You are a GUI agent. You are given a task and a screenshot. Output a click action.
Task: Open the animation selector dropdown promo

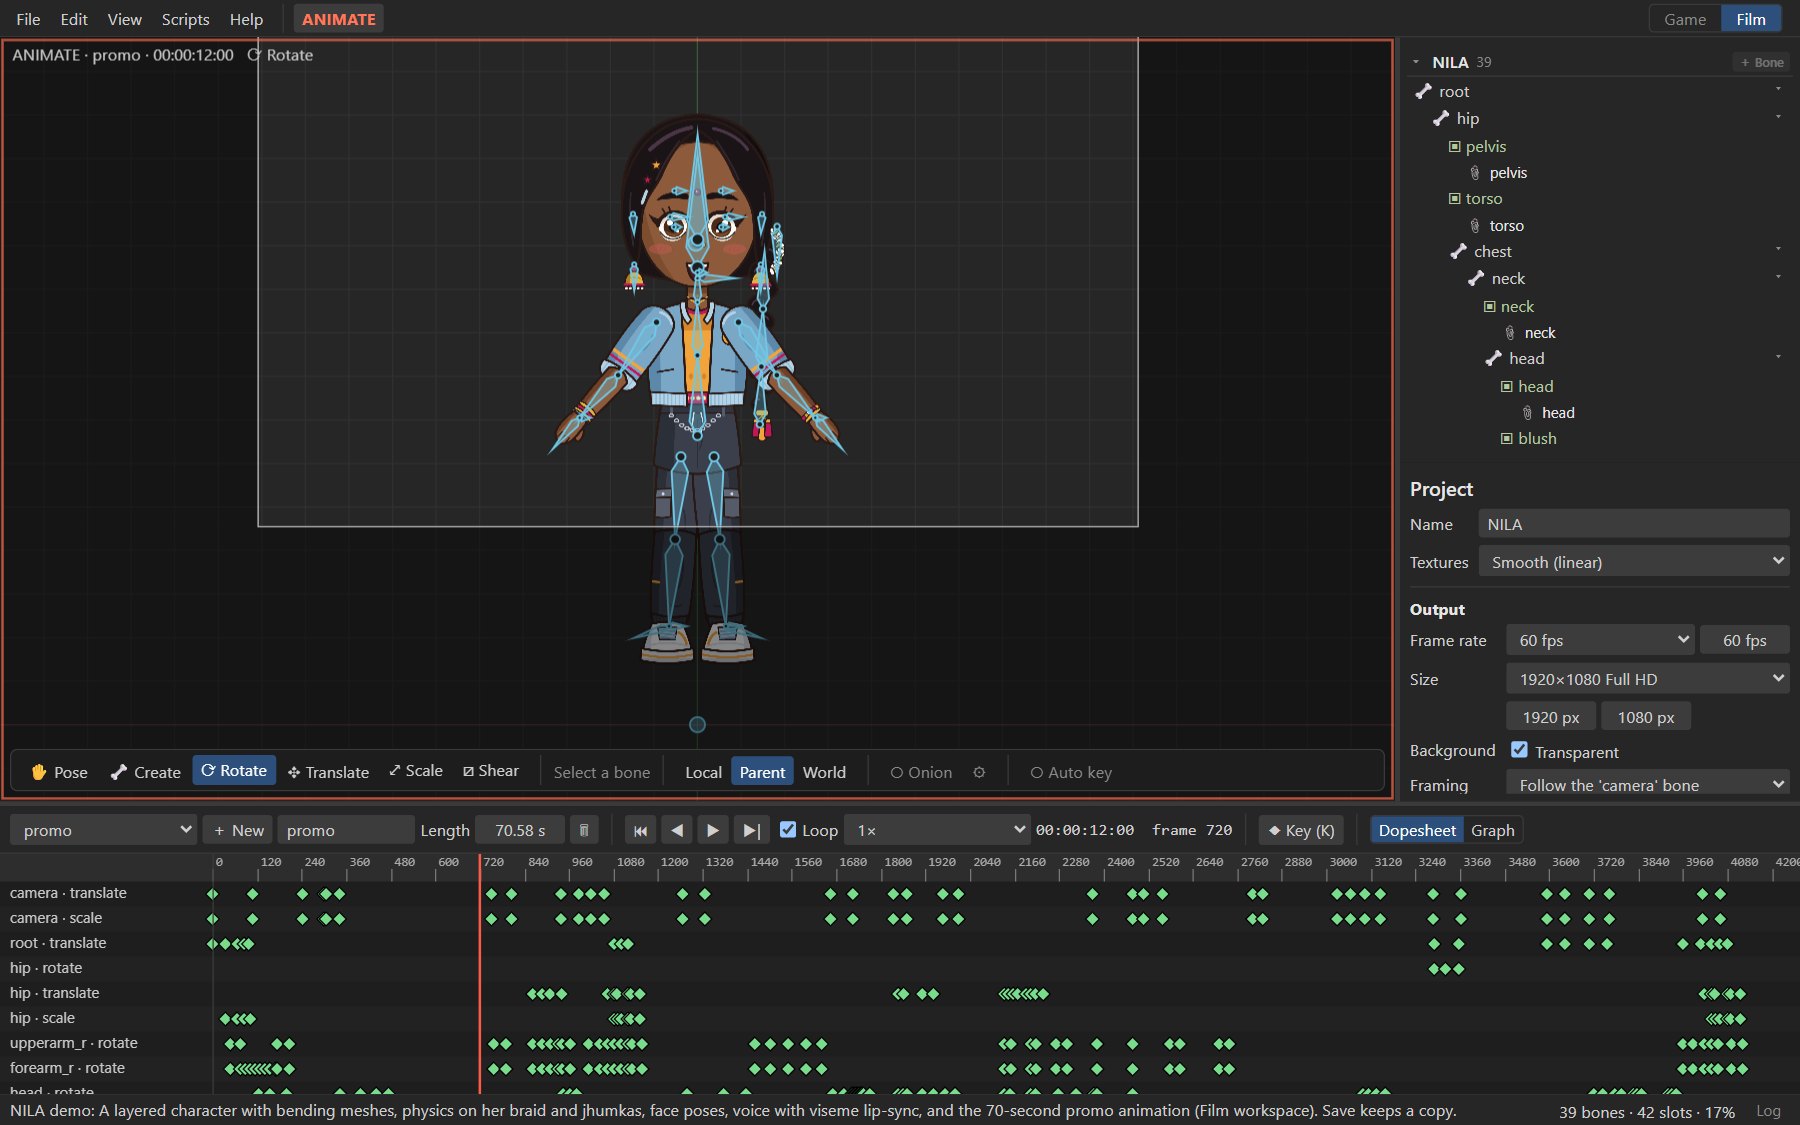click(x=103, y=830)
